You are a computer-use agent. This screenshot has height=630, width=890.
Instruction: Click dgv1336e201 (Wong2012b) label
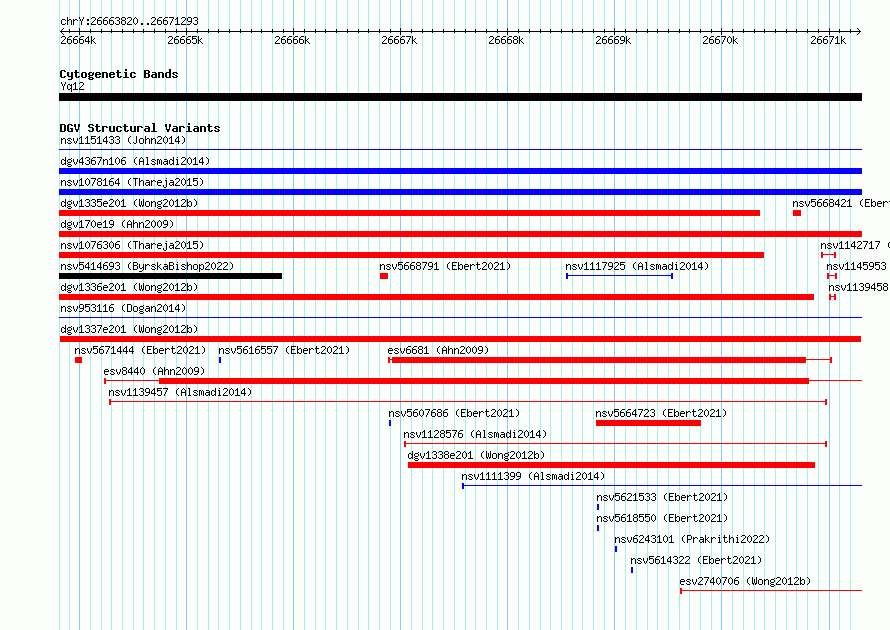(129, 287)
